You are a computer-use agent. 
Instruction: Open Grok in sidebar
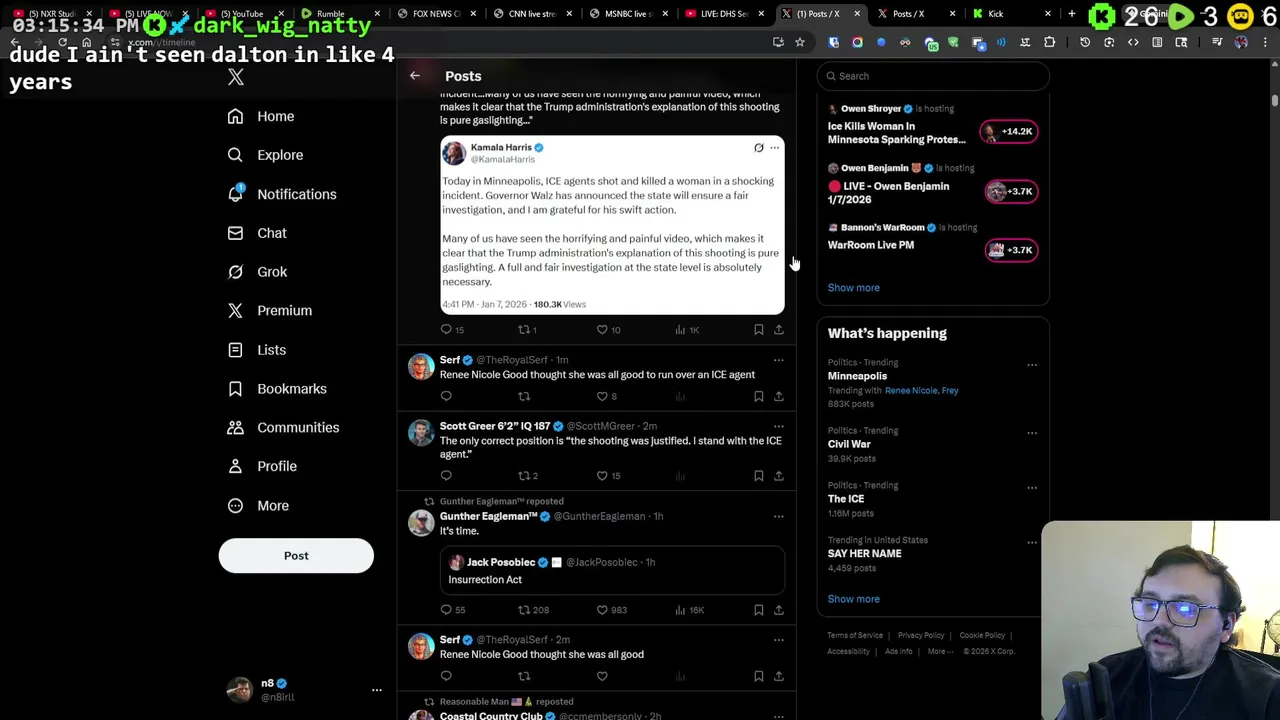coord(257,272)
